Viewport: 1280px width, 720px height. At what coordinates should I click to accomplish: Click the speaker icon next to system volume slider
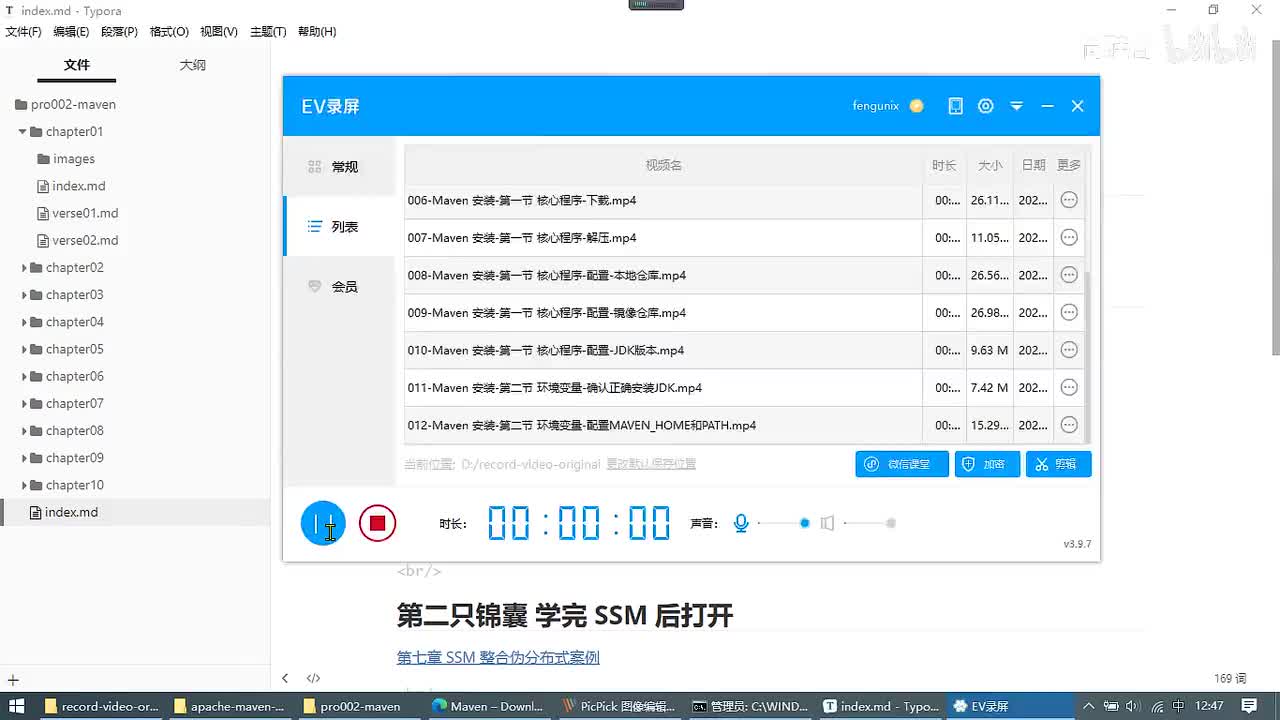[827, 523]
